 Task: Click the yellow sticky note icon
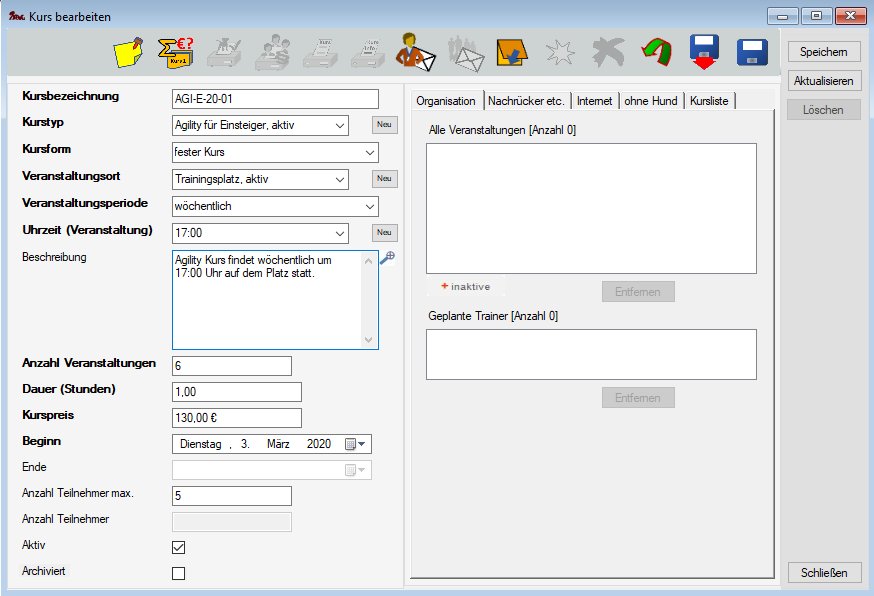point(129,52)
